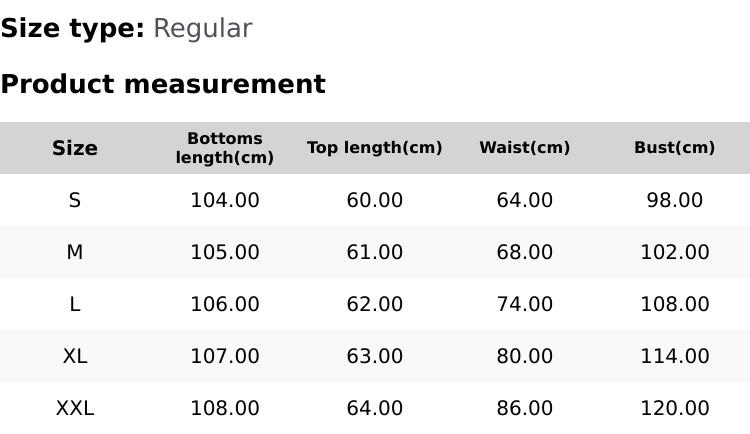Click the Bottoms length(cm) column header

point(225,148)
